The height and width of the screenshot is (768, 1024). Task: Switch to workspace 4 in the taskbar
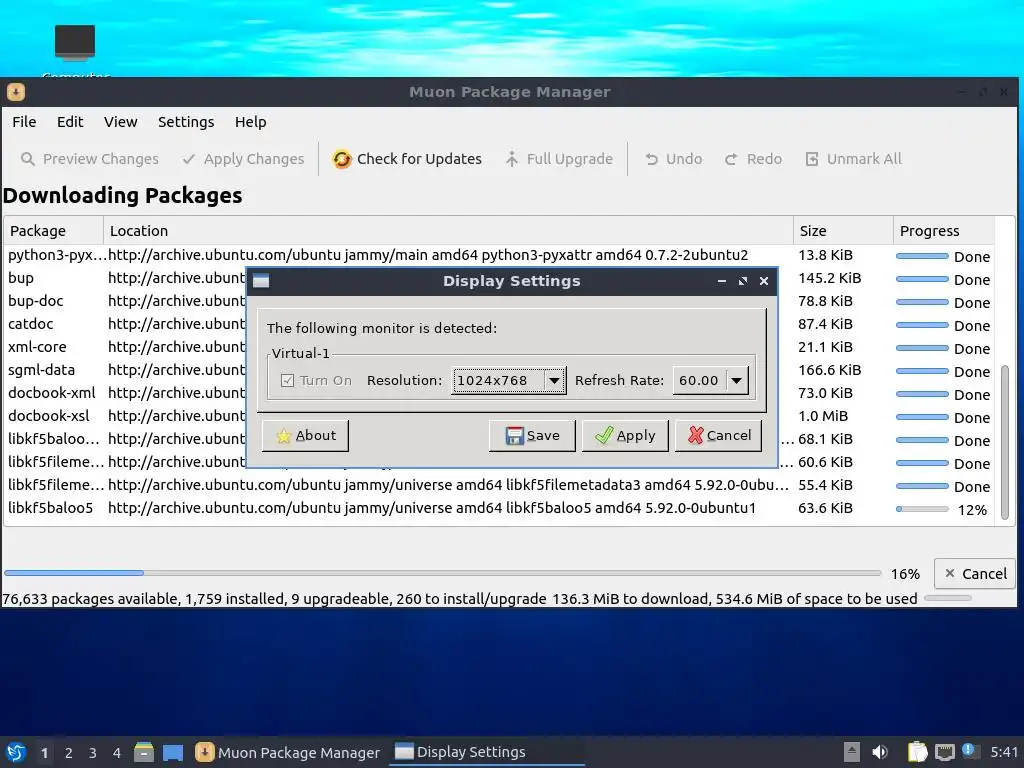pos(117,753)
